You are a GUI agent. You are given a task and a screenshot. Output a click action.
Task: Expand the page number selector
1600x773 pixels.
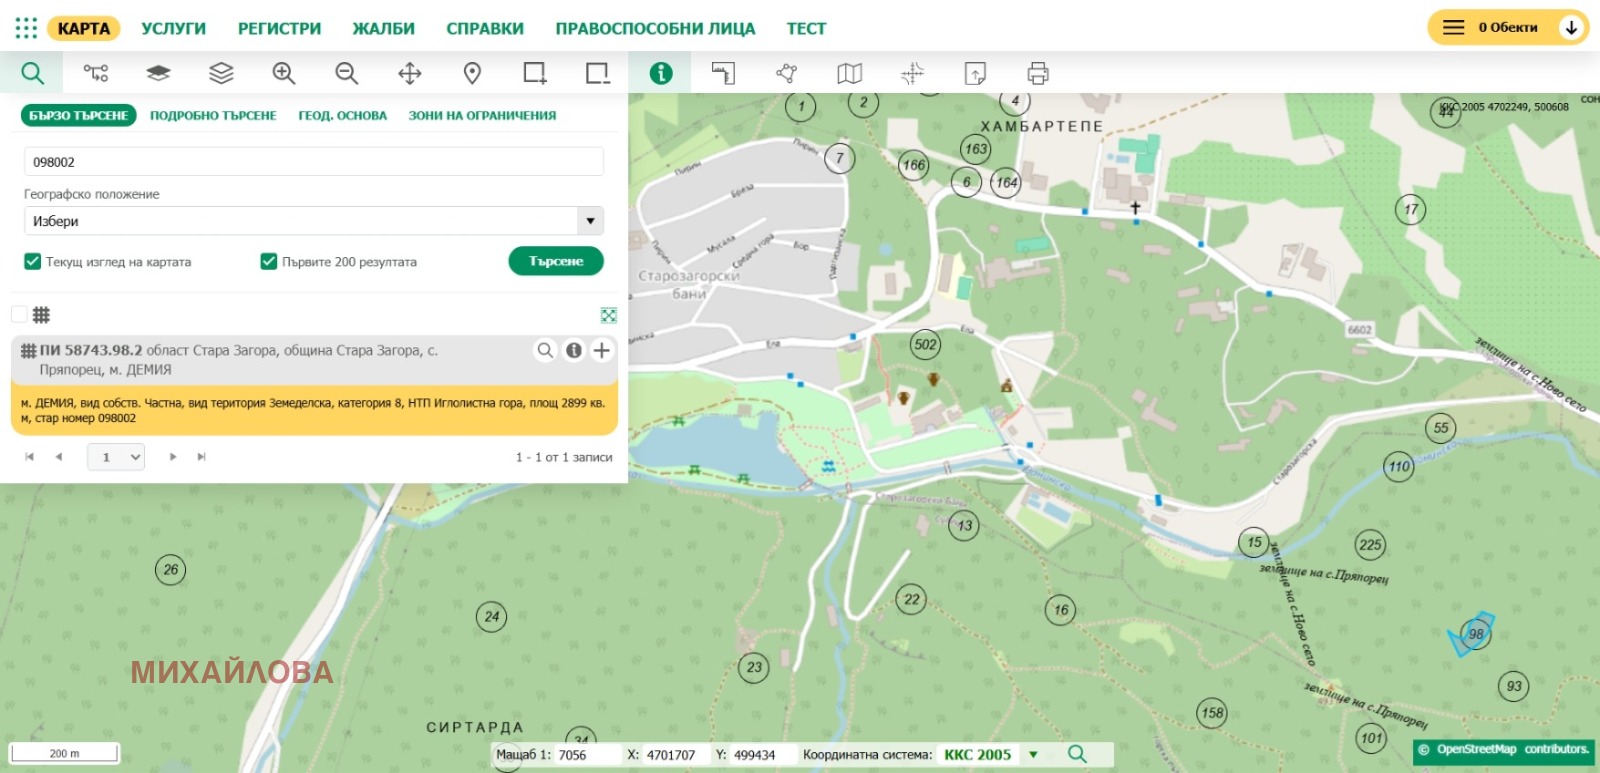[116, 457]
